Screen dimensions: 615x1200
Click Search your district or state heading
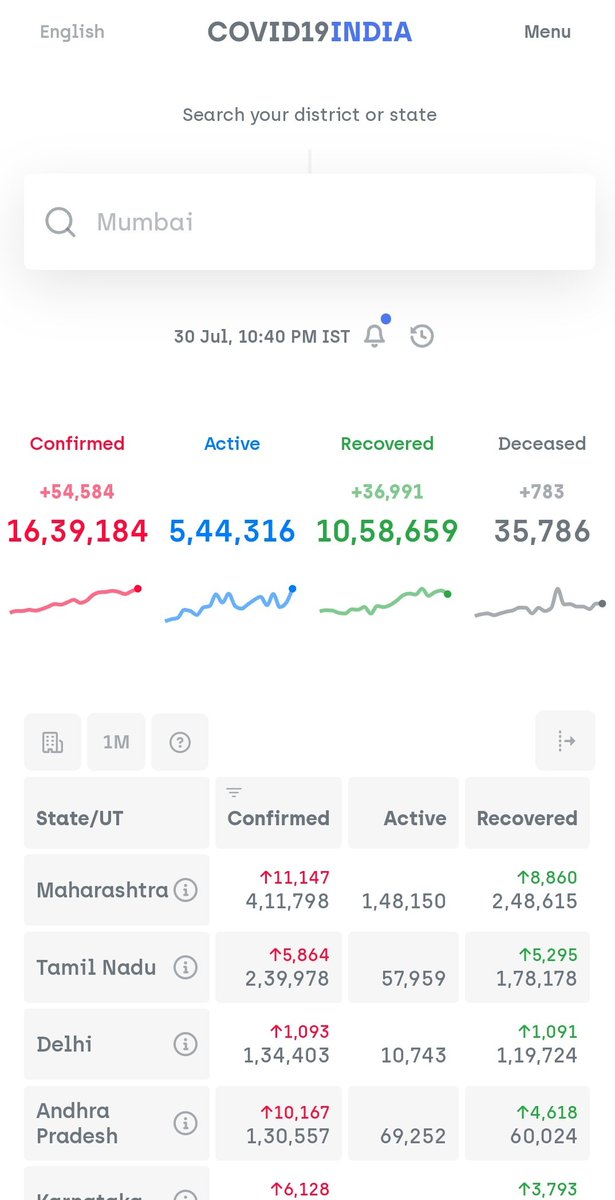(309, 115)
